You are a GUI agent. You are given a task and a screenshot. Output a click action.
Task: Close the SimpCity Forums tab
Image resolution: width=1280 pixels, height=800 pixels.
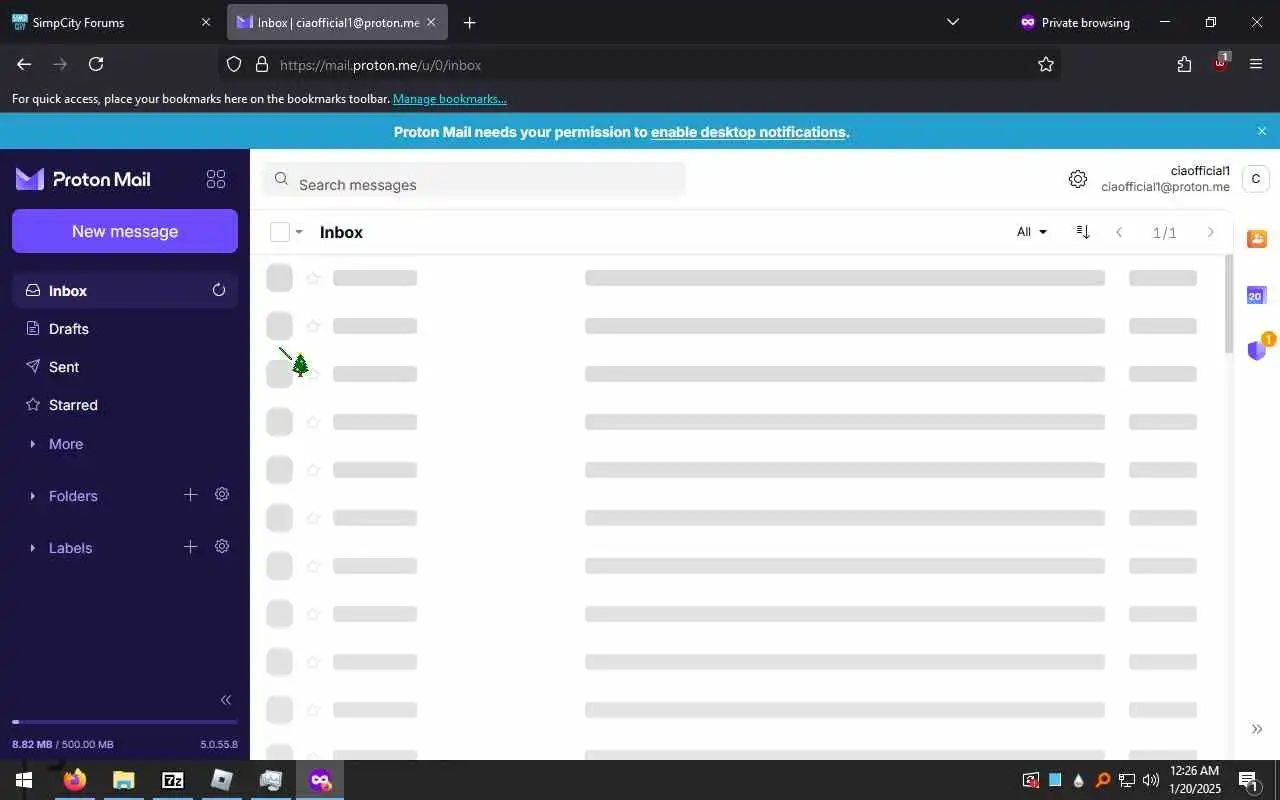(x=206, y=22)
